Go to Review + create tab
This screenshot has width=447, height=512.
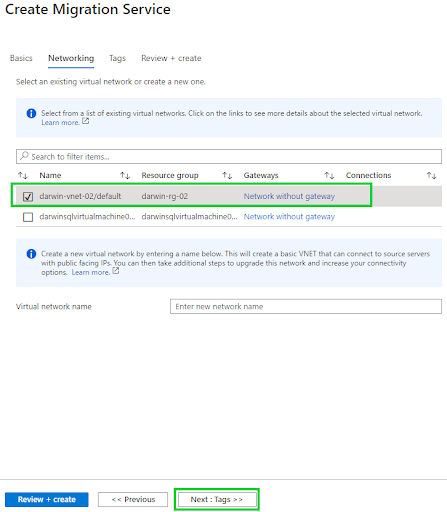[171, 58]
